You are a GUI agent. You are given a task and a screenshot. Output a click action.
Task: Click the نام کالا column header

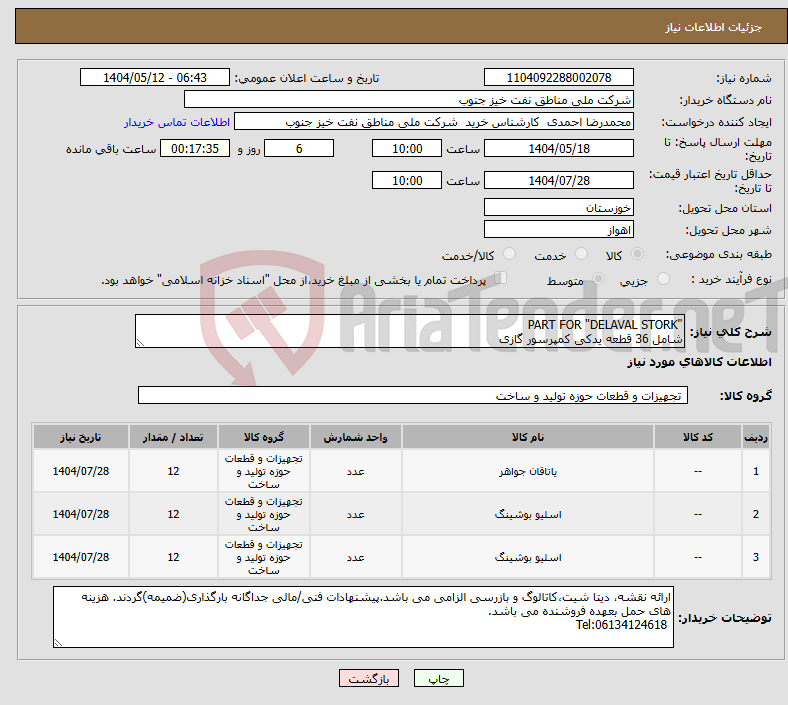(x=528, y=437)
